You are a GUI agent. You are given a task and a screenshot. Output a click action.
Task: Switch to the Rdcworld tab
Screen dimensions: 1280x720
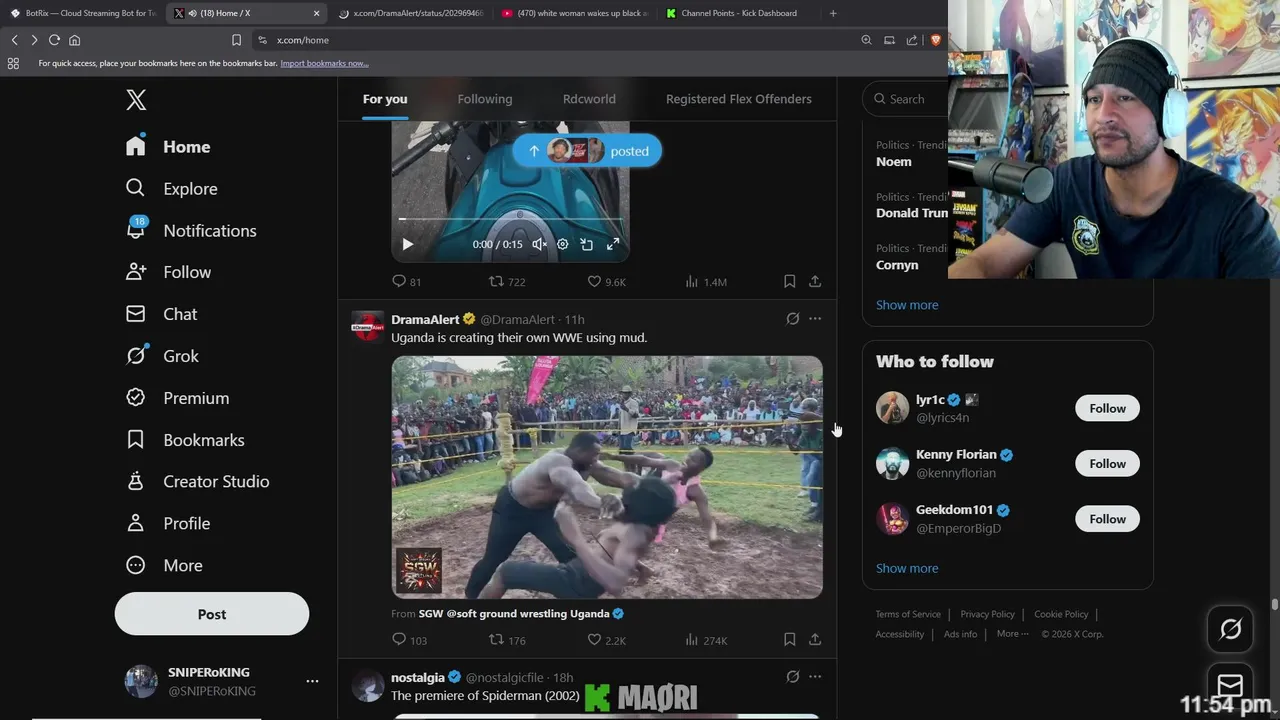pyautogui.click(x=589, y=99)
